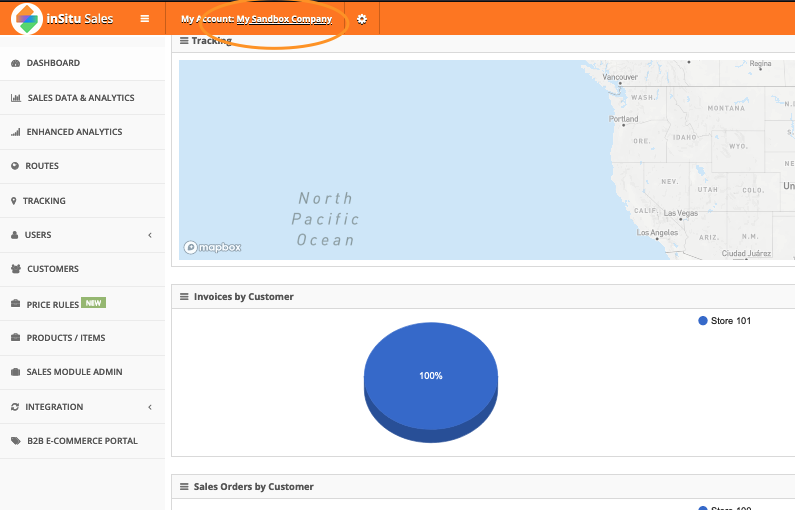Image resolution: width=795 pixels, height=510 pixels.
Task: Click the Tracking panel menu icon
Action: coord(184,41)
